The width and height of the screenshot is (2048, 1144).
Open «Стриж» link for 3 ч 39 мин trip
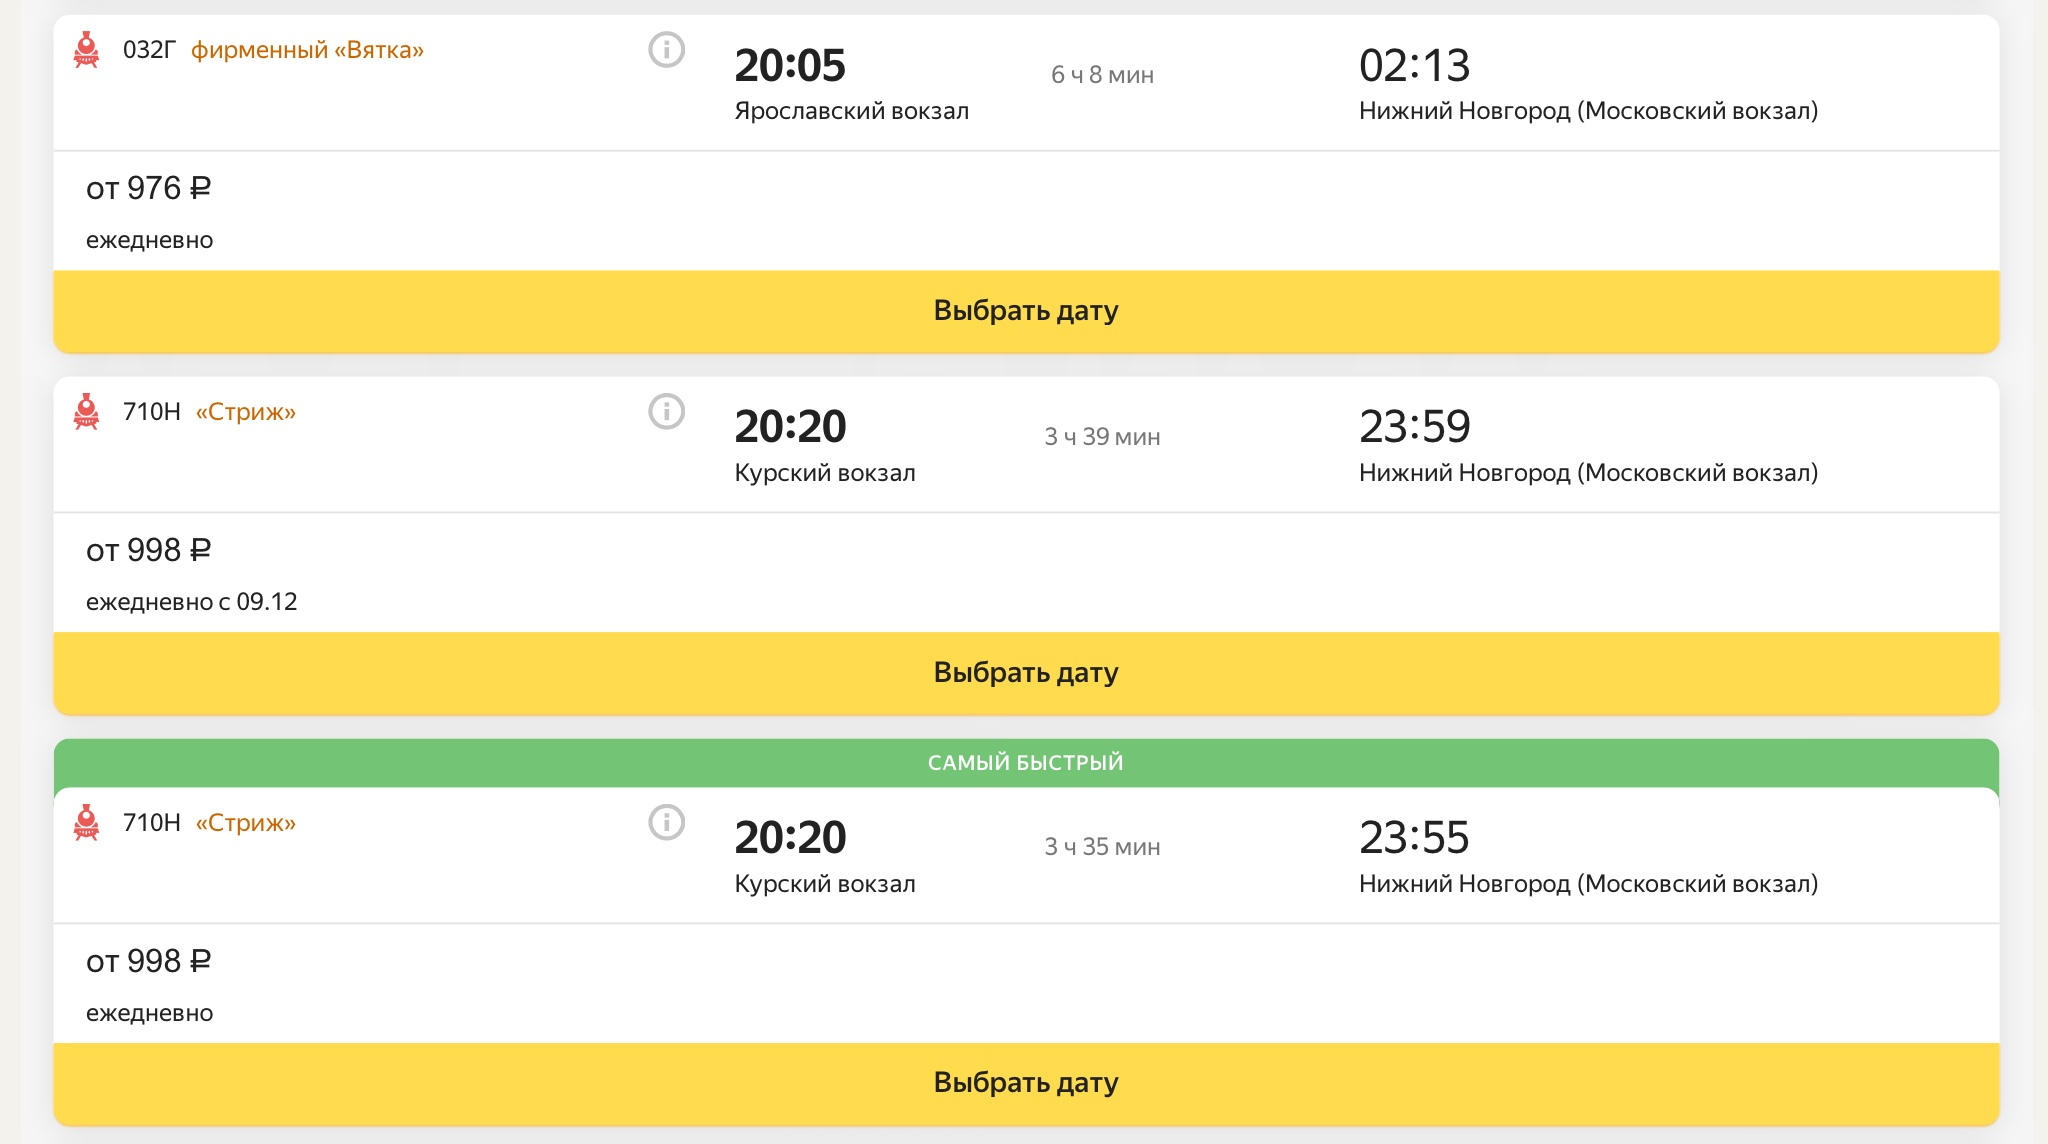[x=245, y=412]
